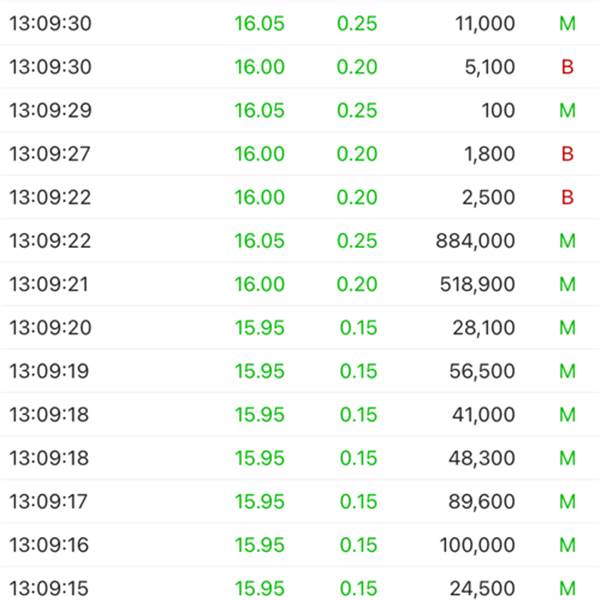
Task: Tap the red B marker for 1,800 shares
Action: click(567, 154)
